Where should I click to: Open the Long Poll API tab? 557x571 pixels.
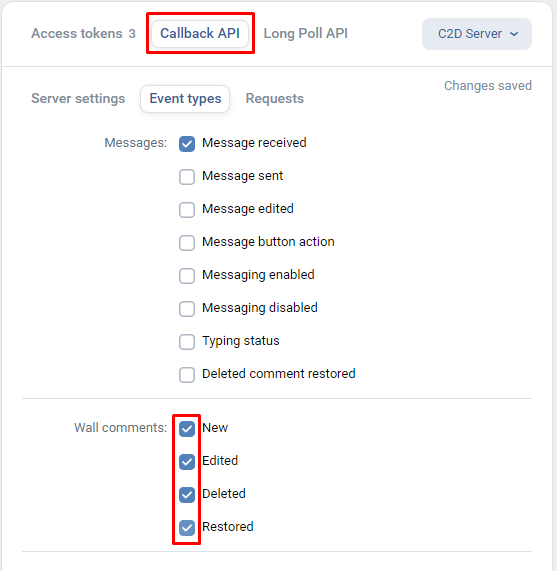point(305,34)
